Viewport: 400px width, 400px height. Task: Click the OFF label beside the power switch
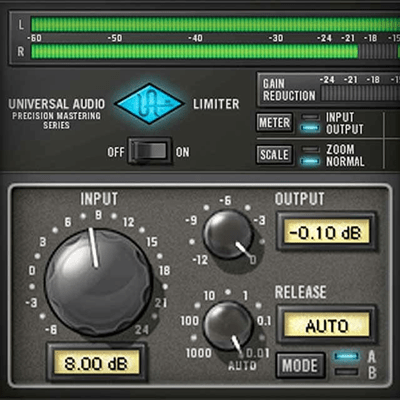tap(116, 152)
